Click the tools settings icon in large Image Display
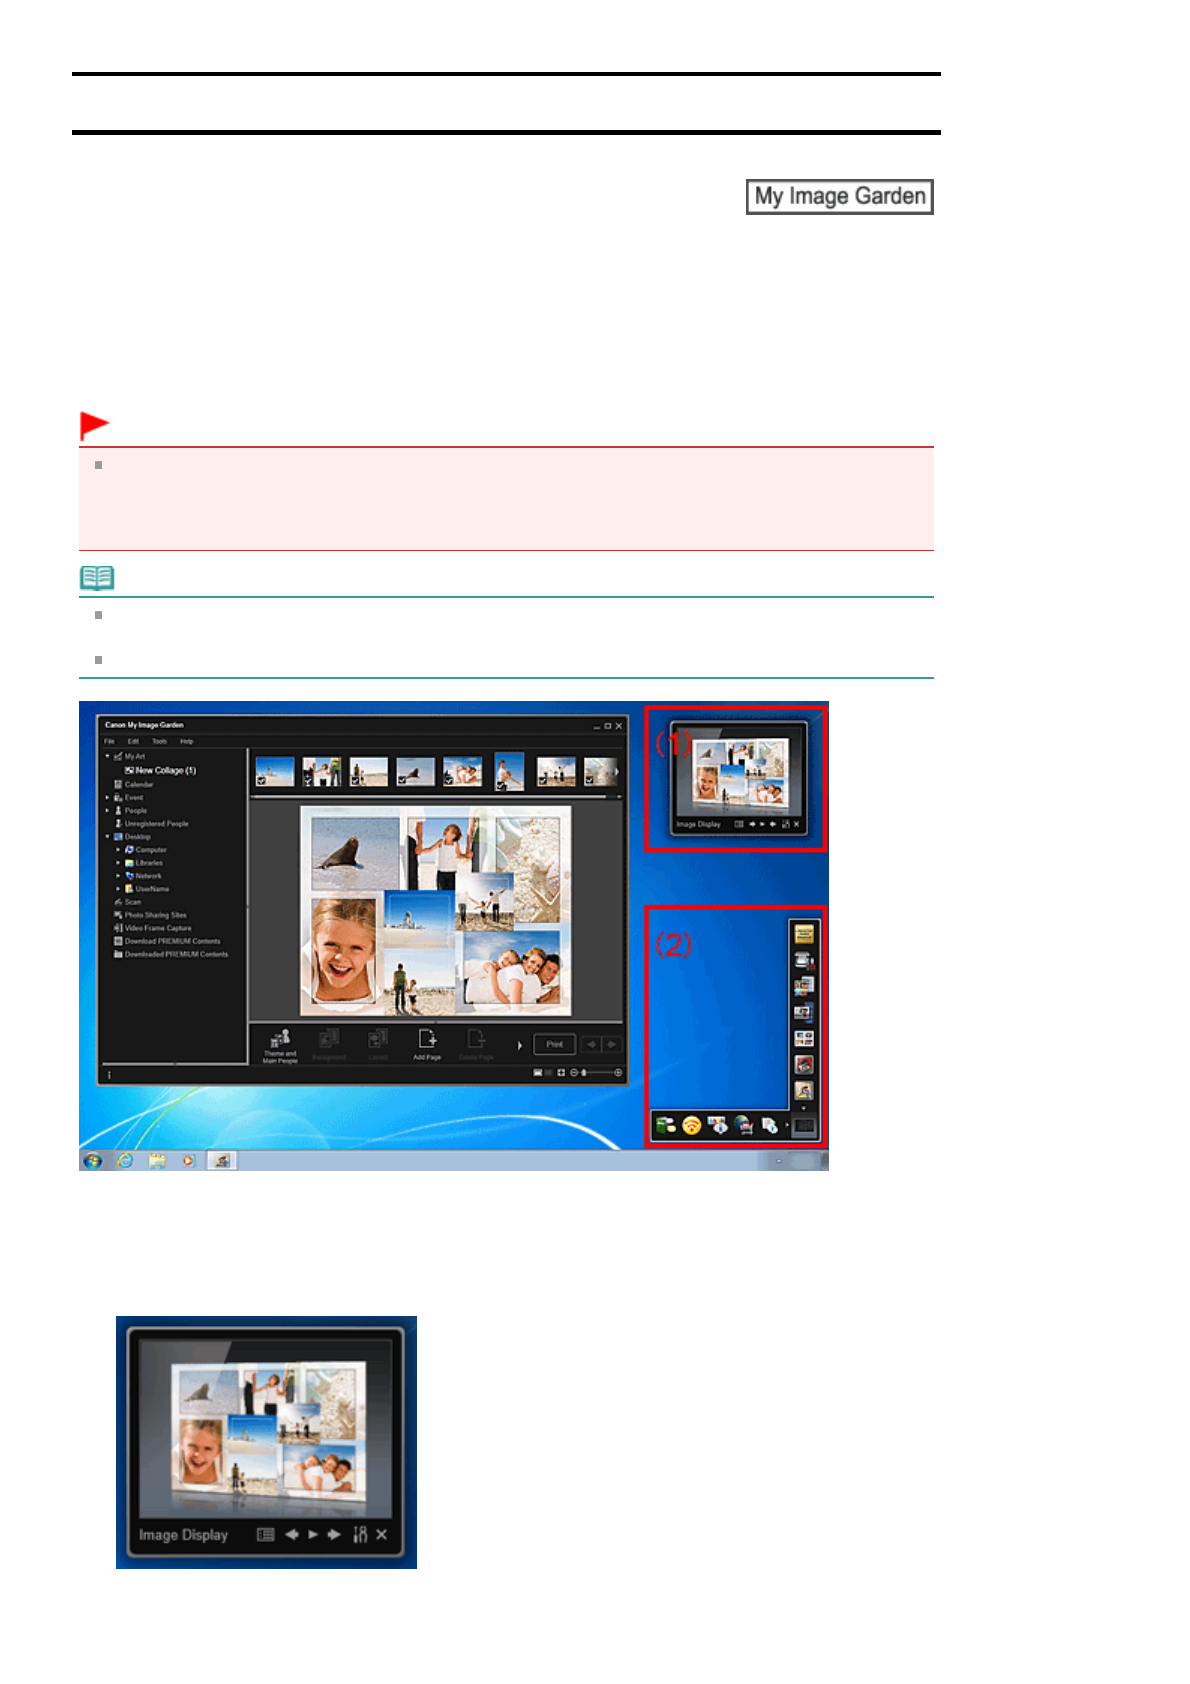 coord(360,1534)
